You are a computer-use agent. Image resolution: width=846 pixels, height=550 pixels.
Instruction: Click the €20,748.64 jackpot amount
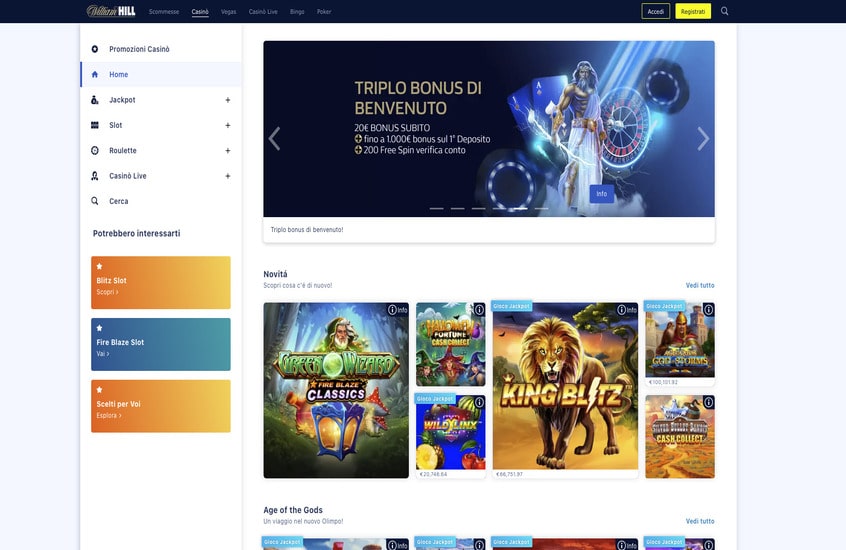(x=433, y=474)
